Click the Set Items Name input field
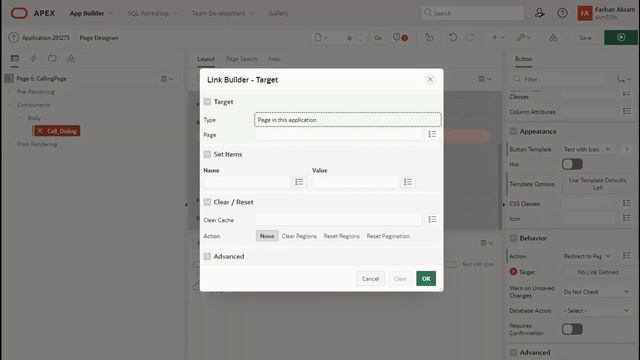The height and width of the screenshot is (360, 640). tap(247, 182)
